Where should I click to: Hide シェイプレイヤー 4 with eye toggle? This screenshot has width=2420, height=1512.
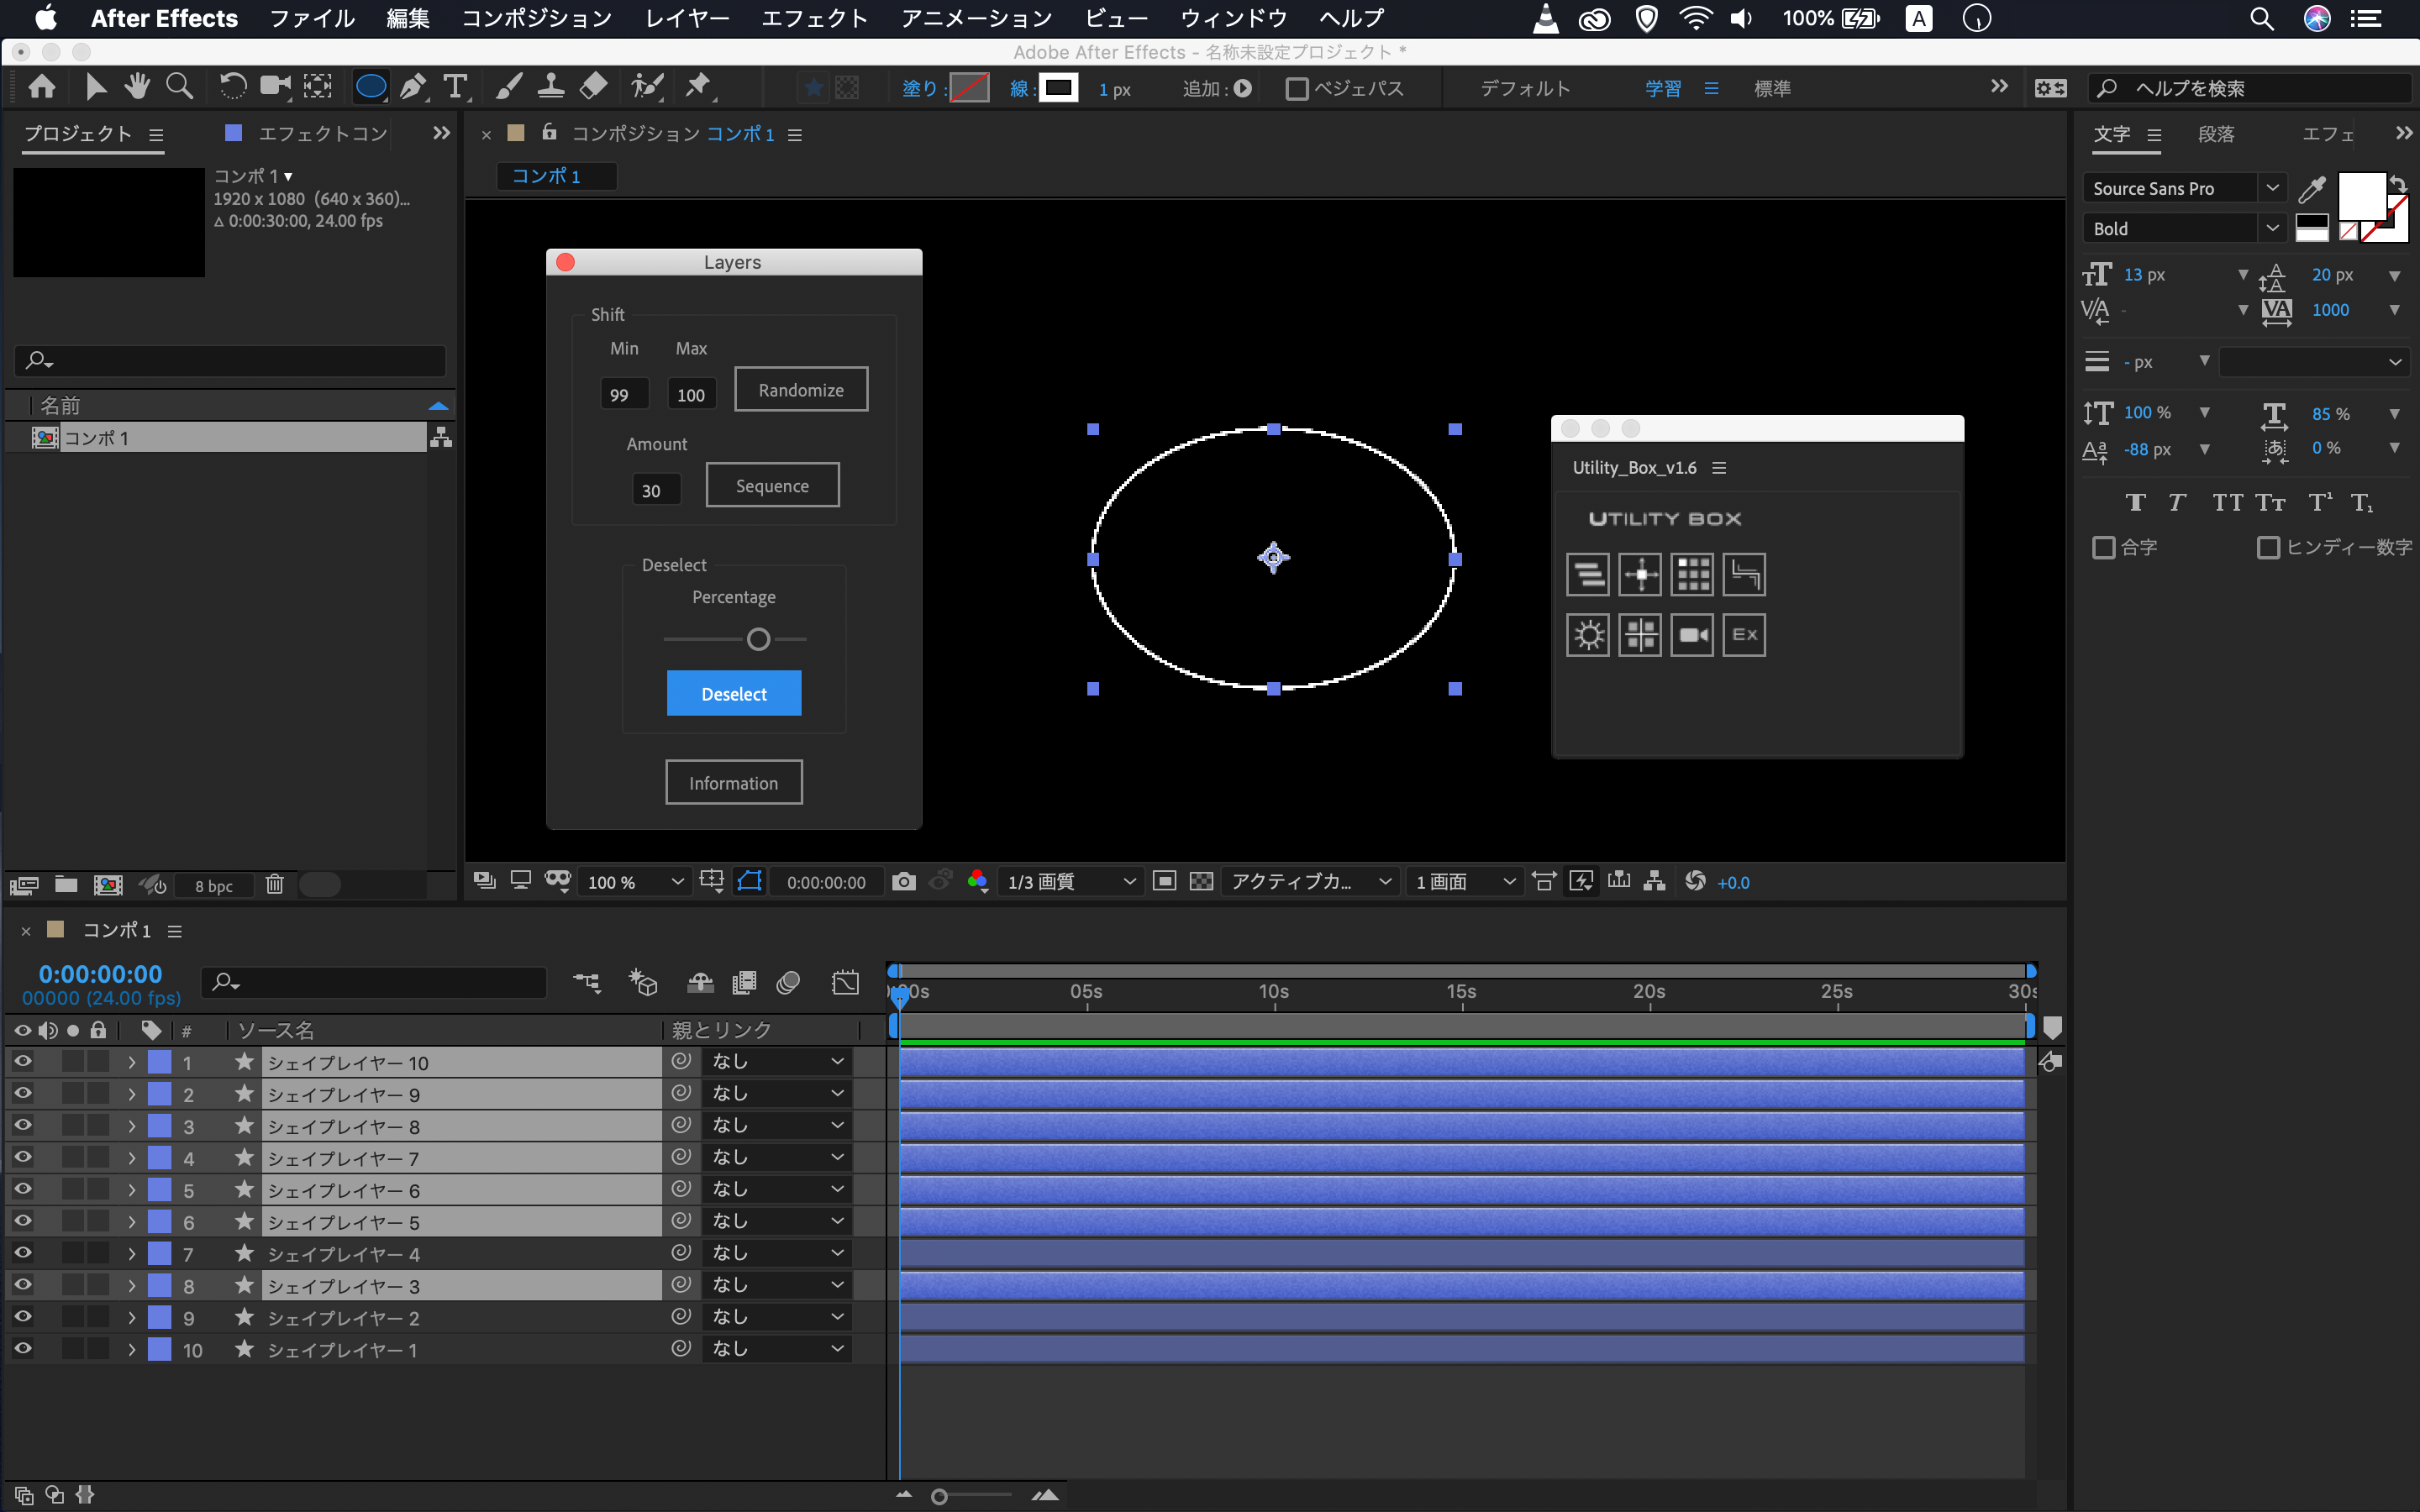[x=22, y=1253]
